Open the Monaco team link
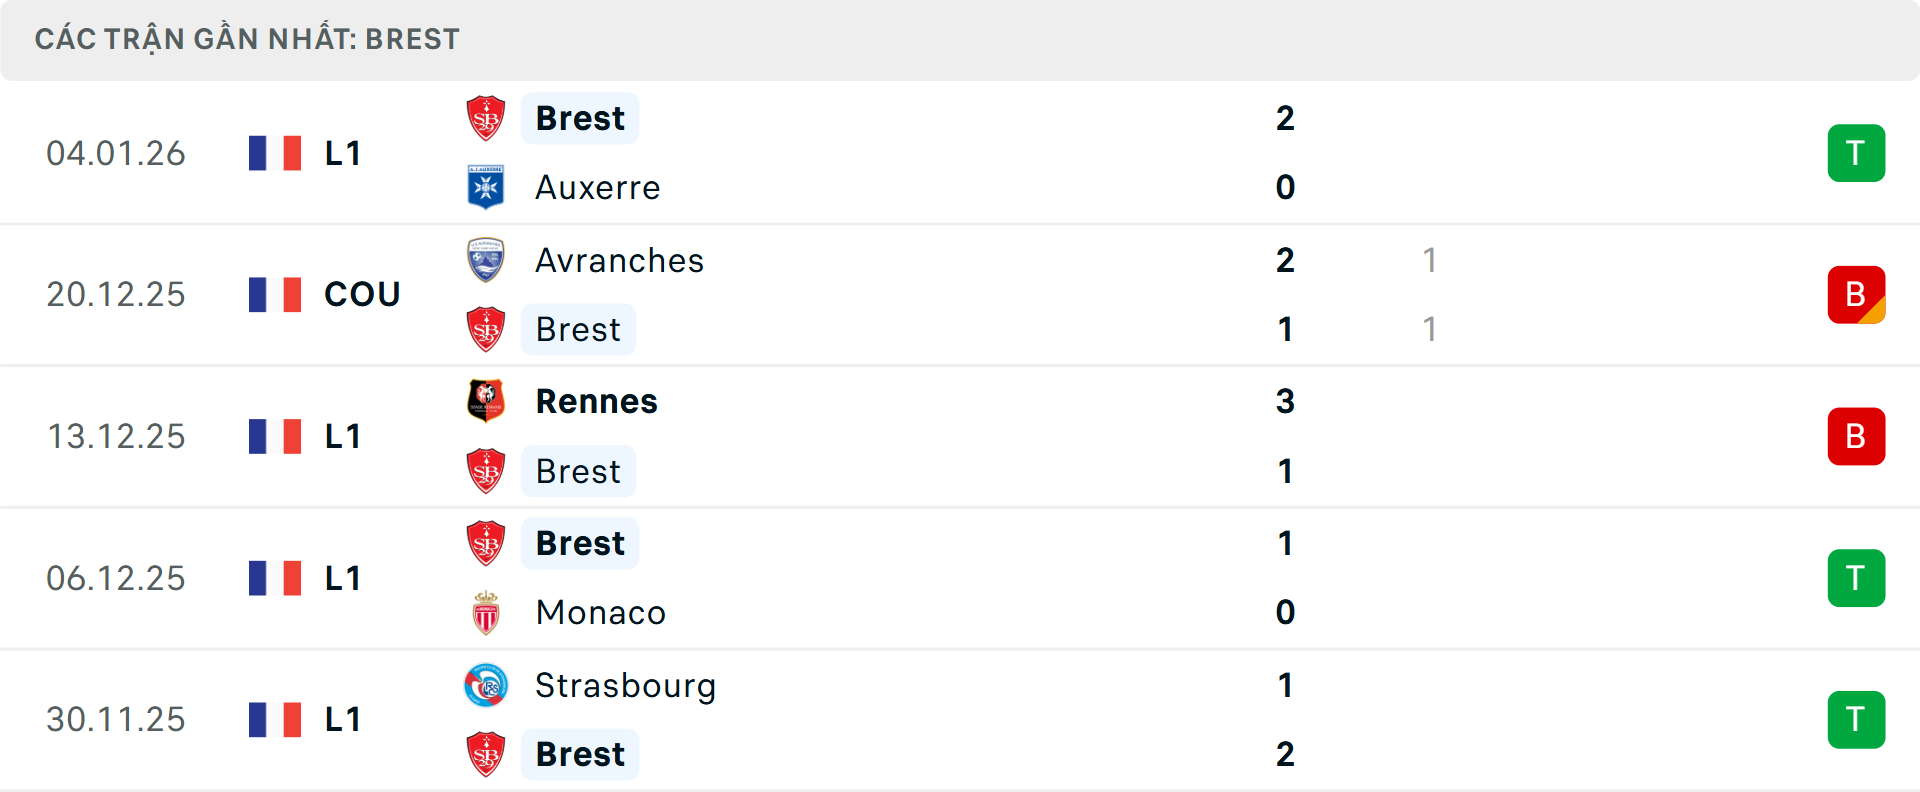This screenshot has height=792, width=1920. click(x=601, y=613)
